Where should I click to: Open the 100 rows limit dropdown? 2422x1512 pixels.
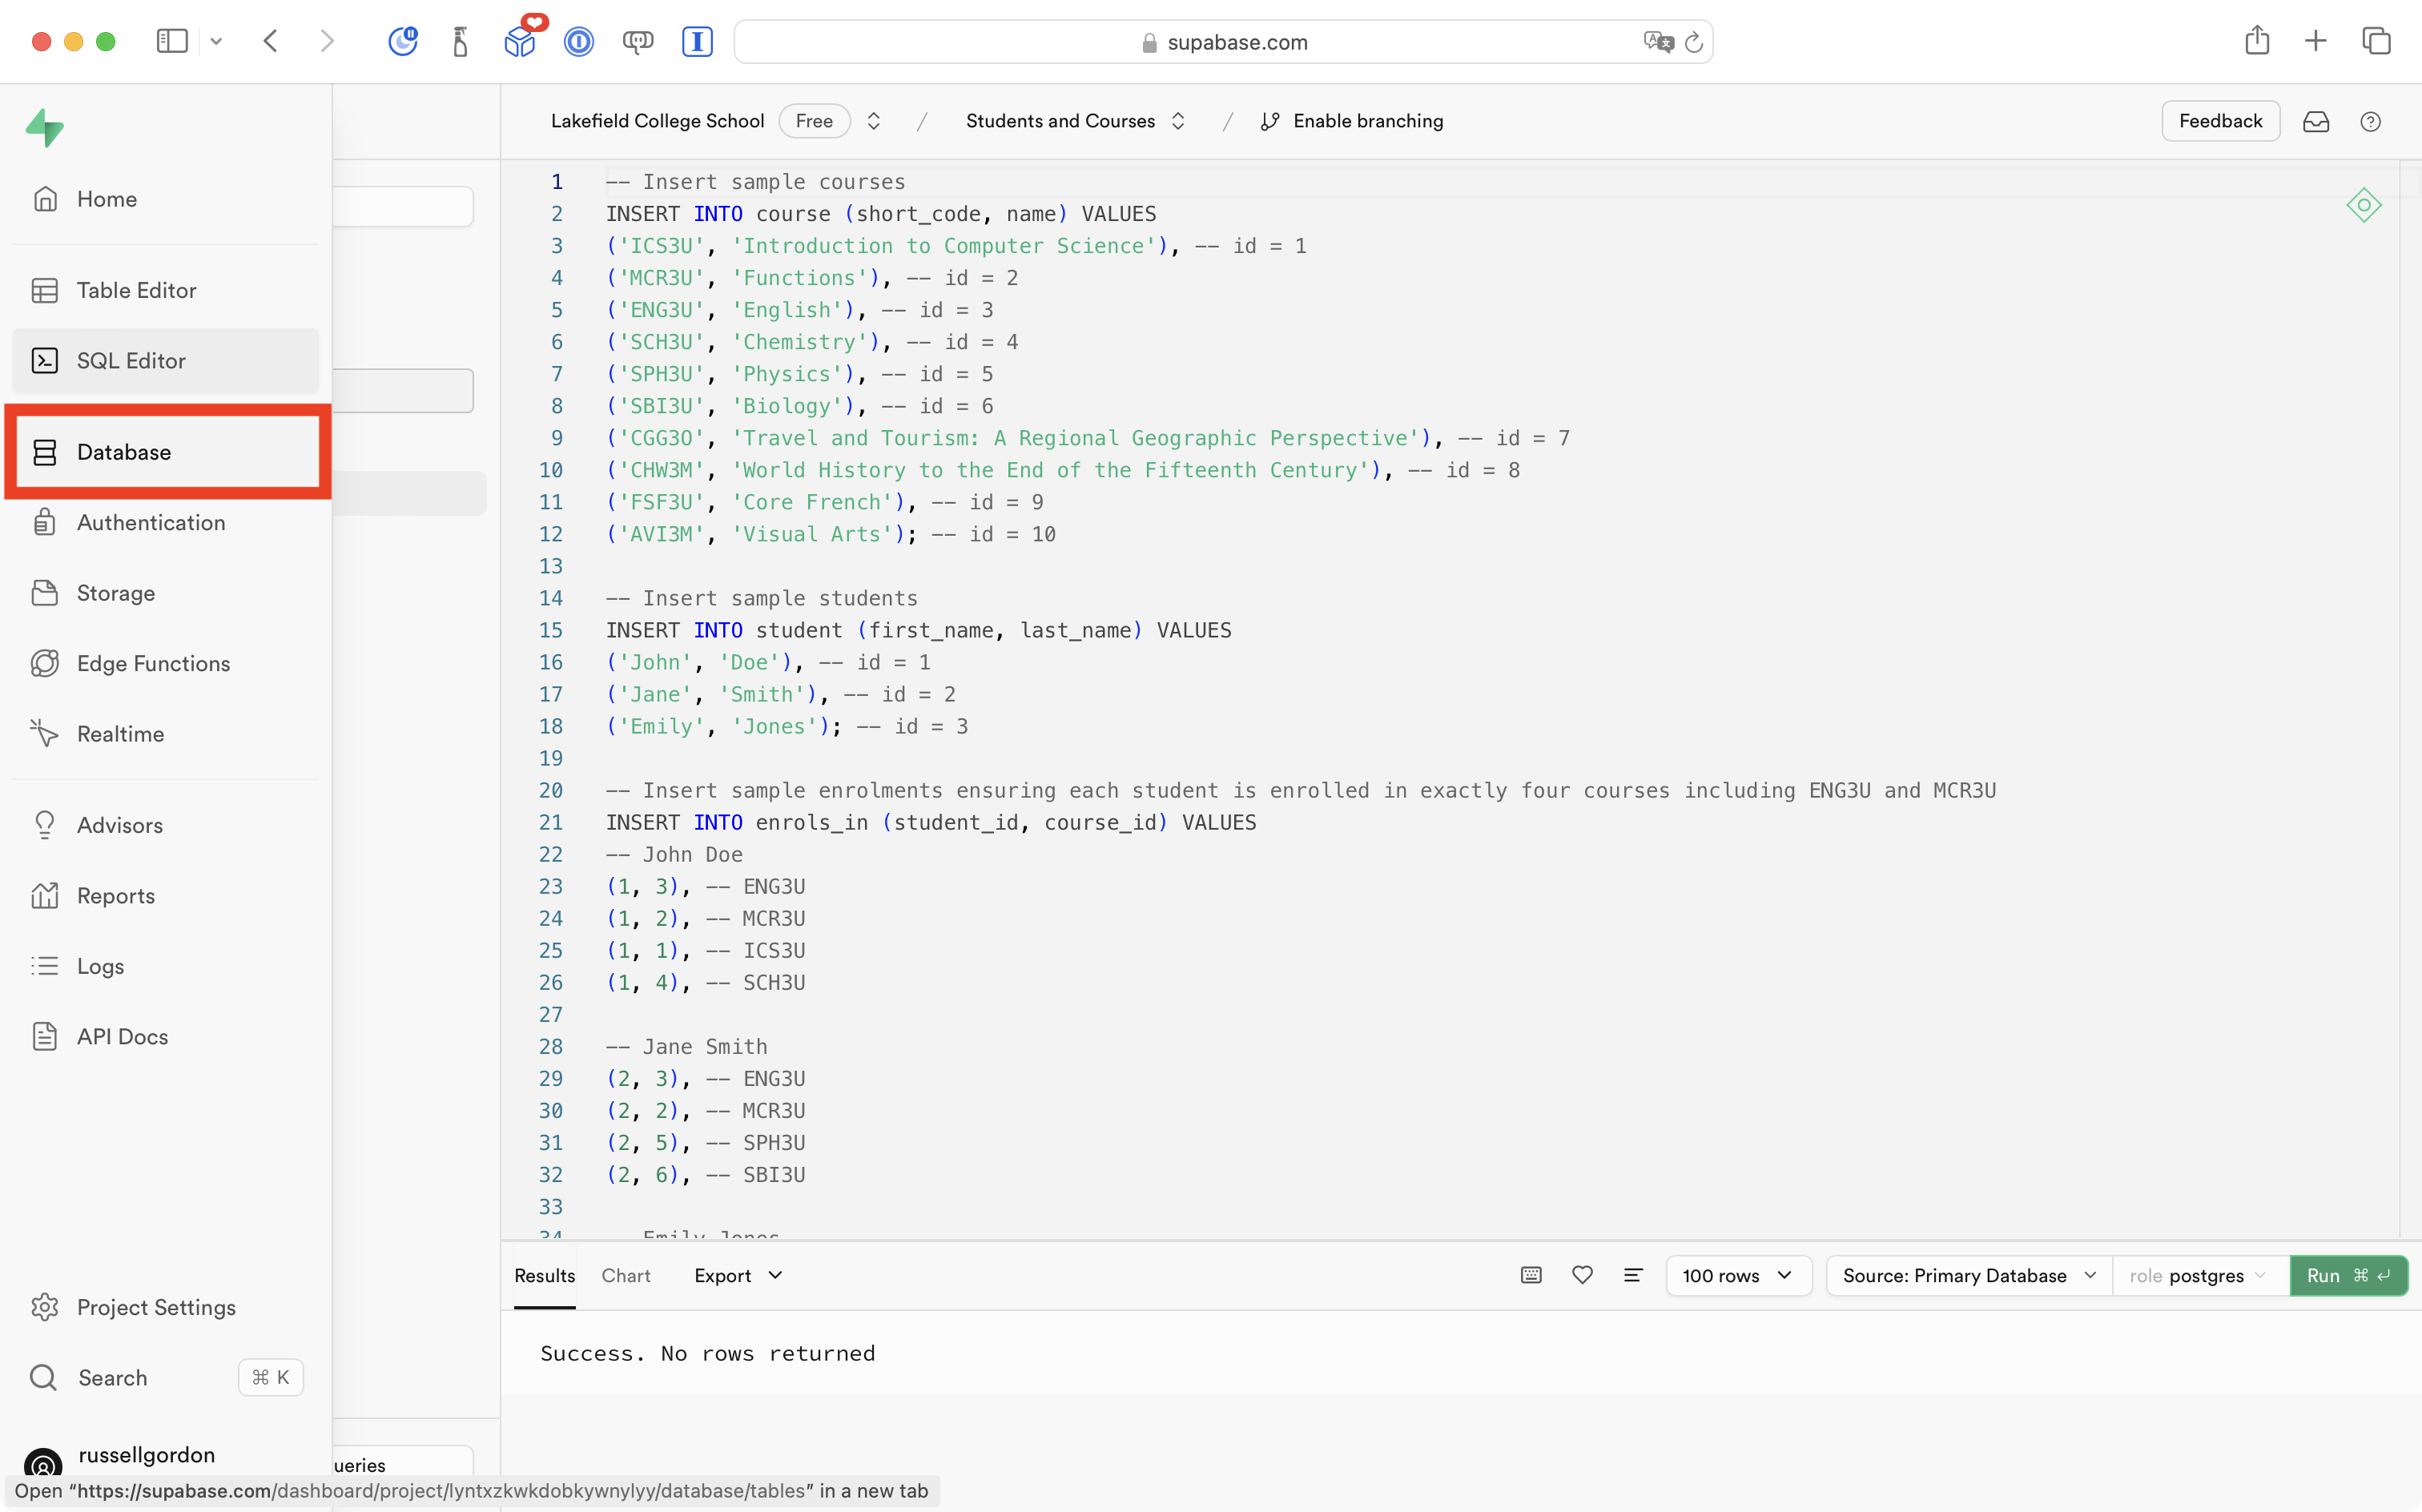[x=1738, y=1275]
